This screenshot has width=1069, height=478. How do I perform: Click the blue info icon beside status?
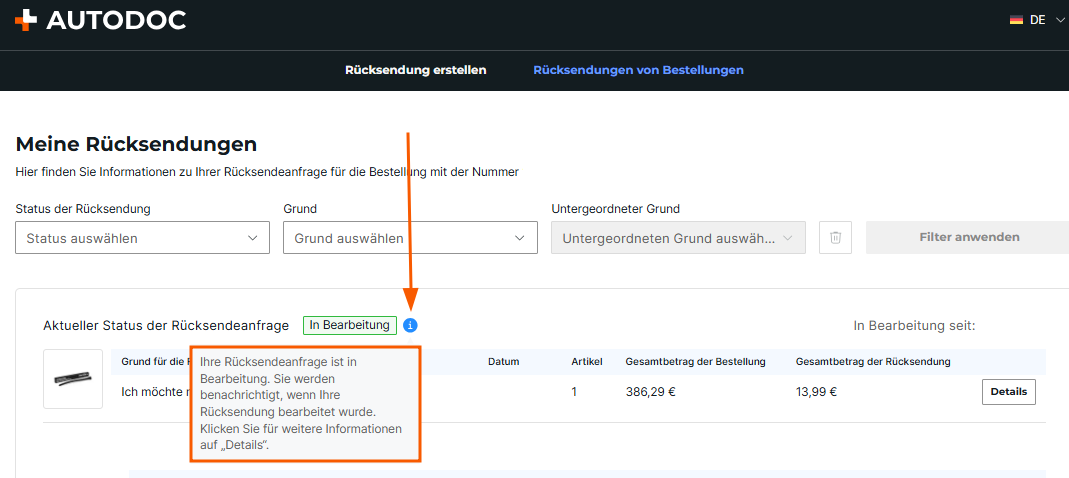pos(411,325)
